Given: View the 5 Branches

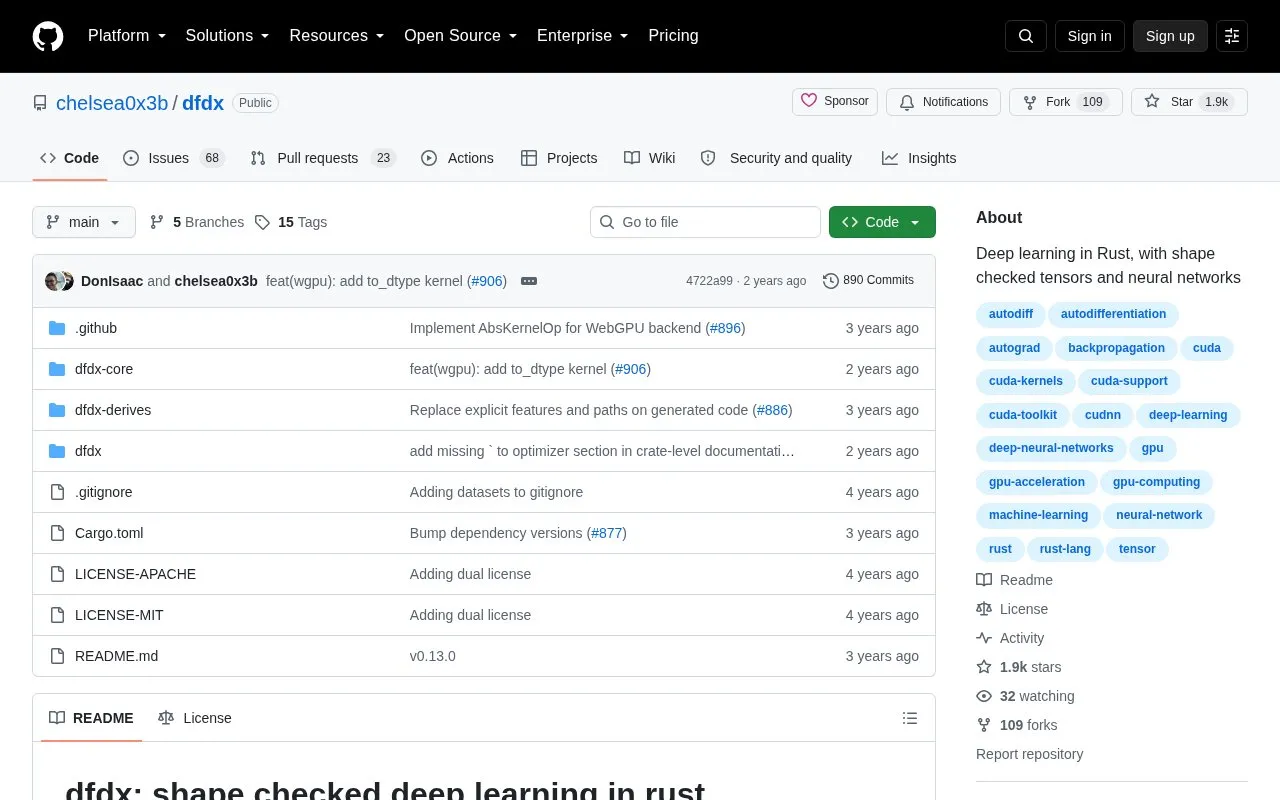Looking at the screenshot, I should tap(197, 222).
